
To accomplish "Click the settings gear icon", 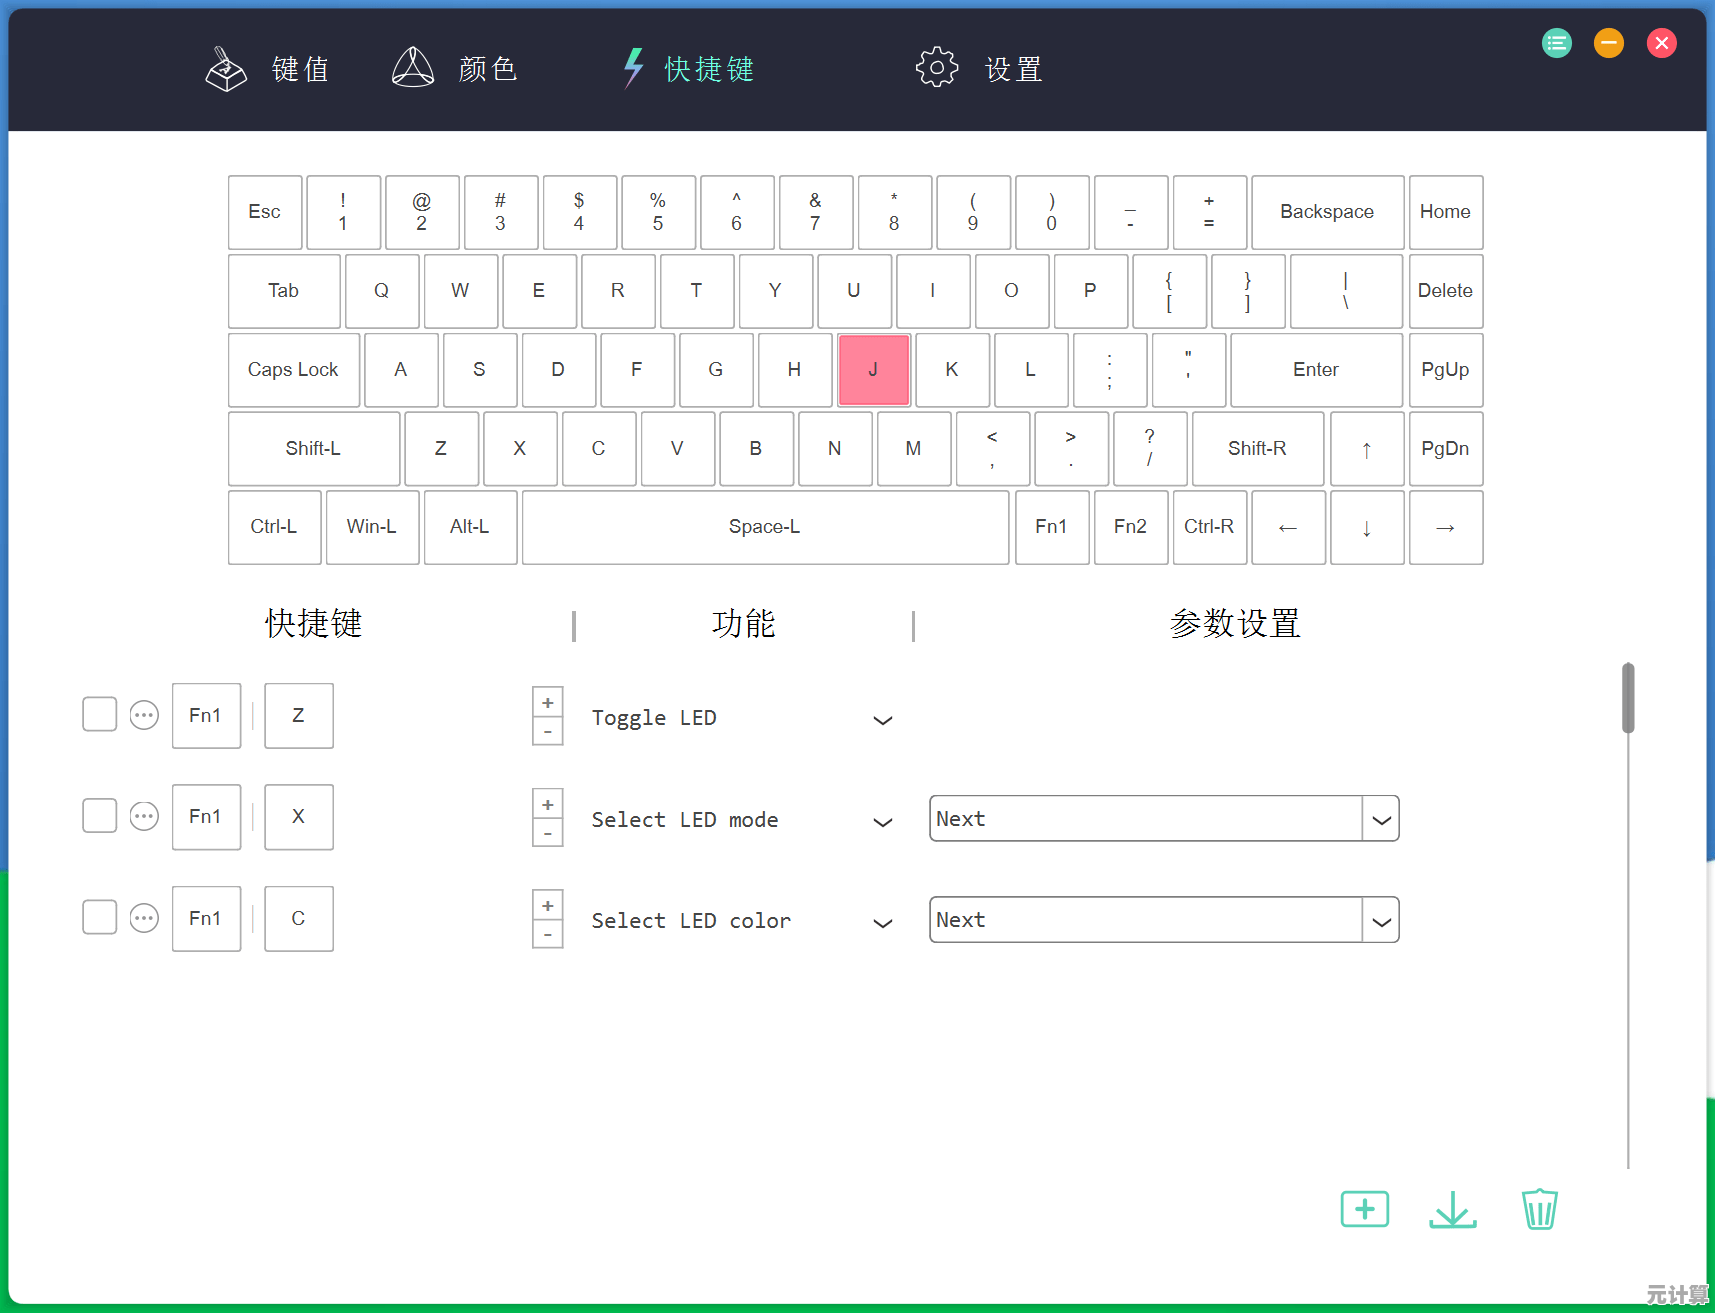I will click(936, 68).
